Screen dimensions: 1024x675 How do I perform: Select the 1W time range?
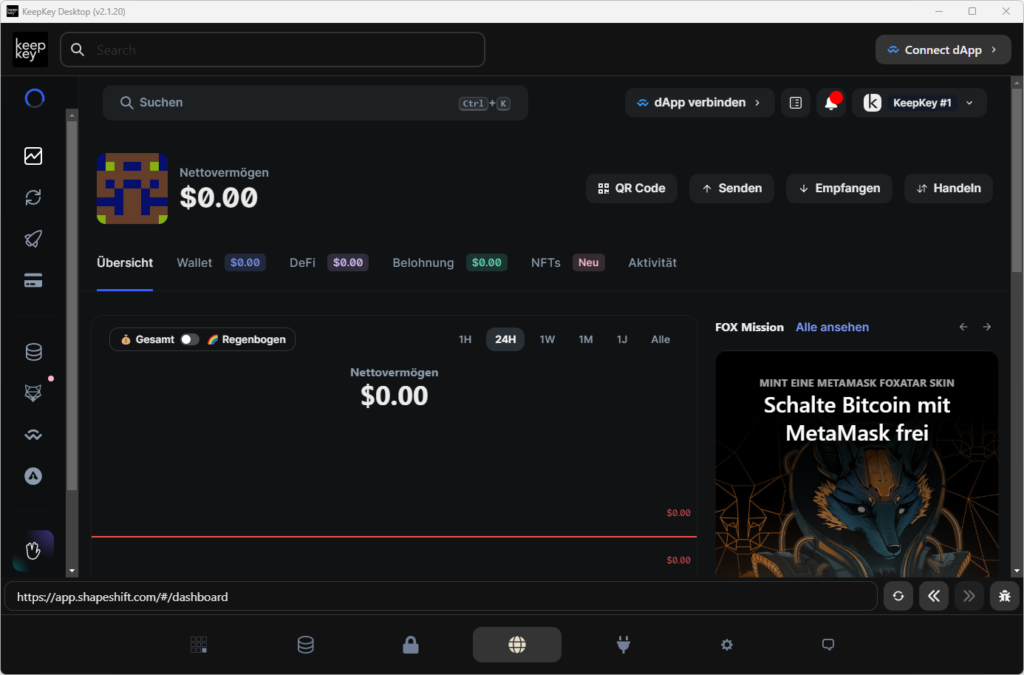(547, 339)
